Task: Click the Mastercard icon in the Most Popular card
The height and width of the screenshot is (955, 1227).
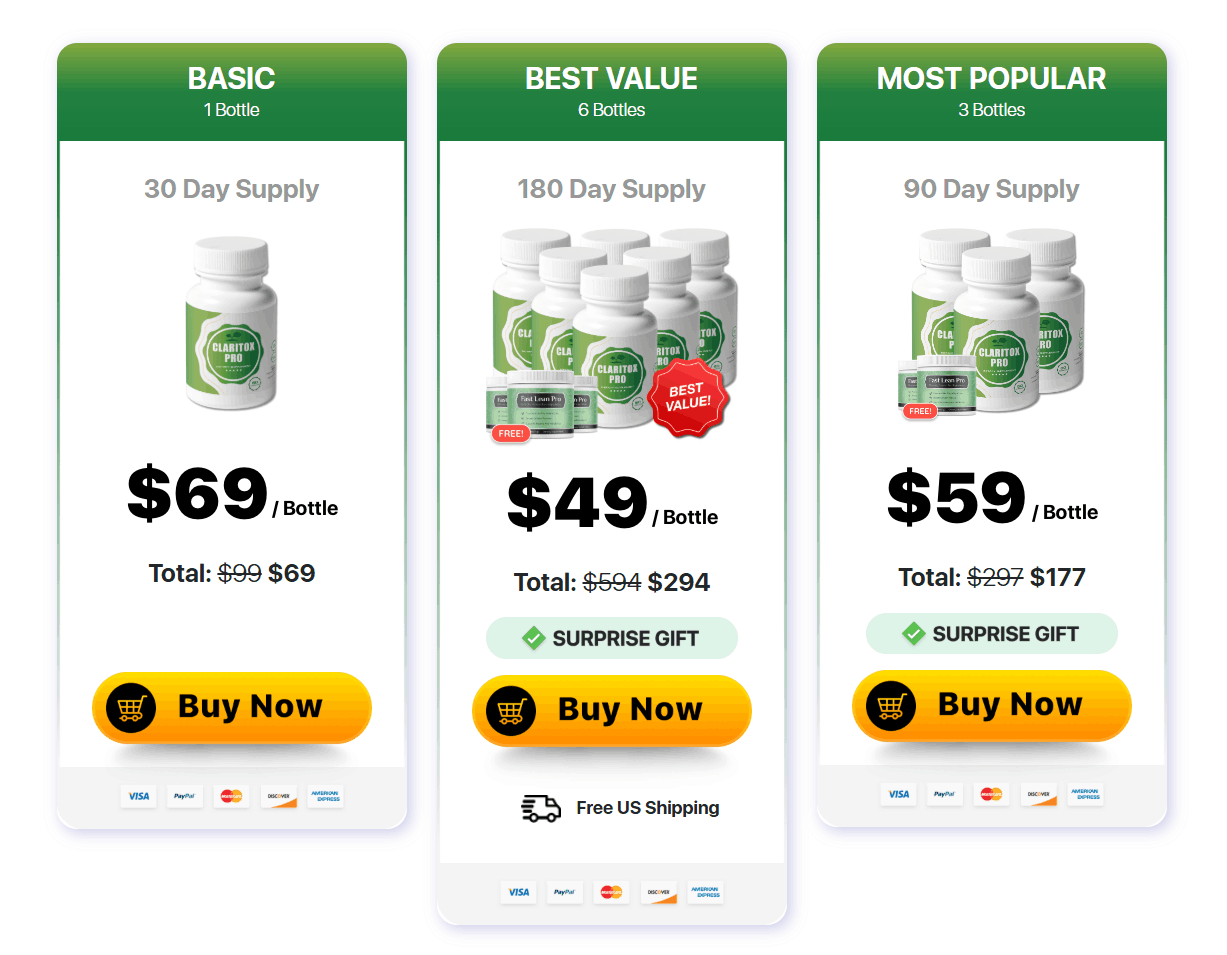Action: coord(991,794)
